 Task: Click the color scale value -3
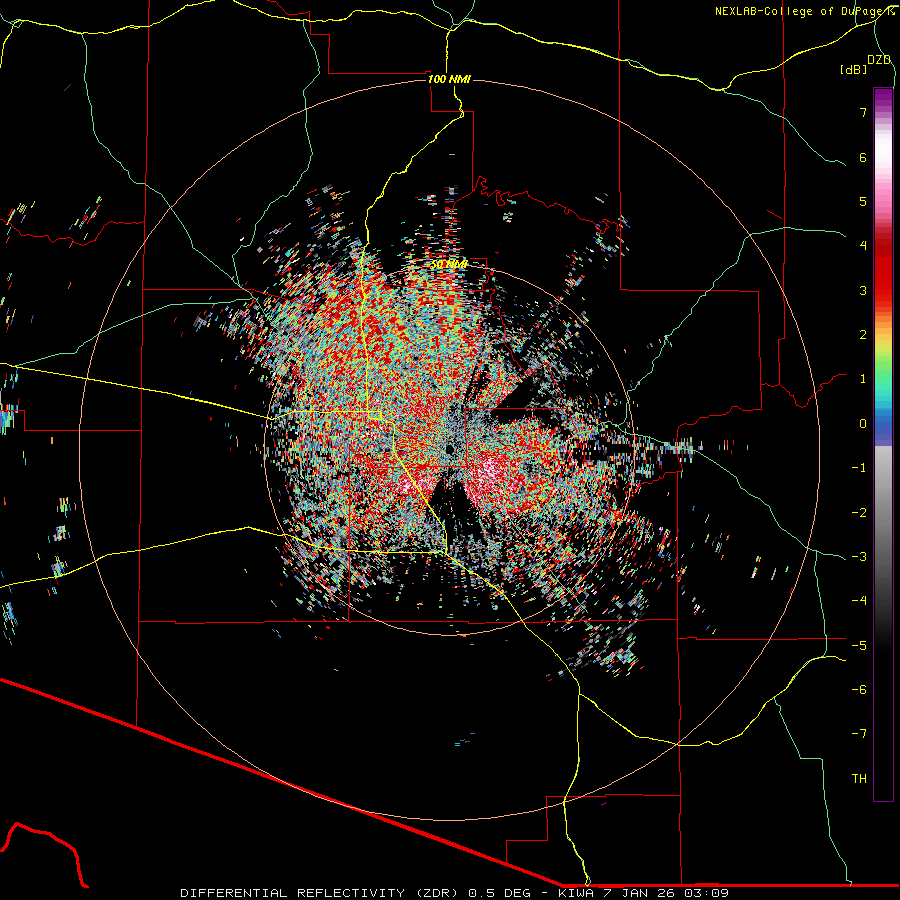click(x=859, y=557)
